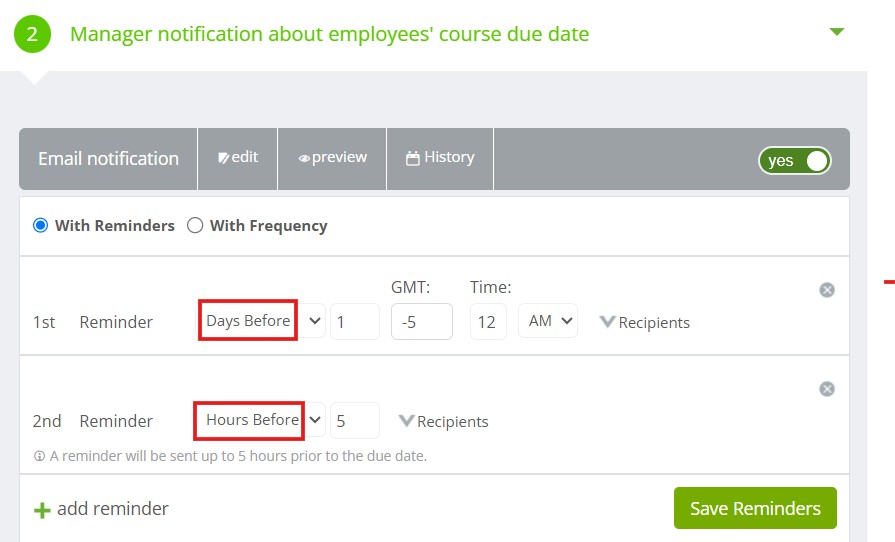Remove the 2nd Reminder with X icon
This screenshot has height=542, width=895.
coord(827,389)
